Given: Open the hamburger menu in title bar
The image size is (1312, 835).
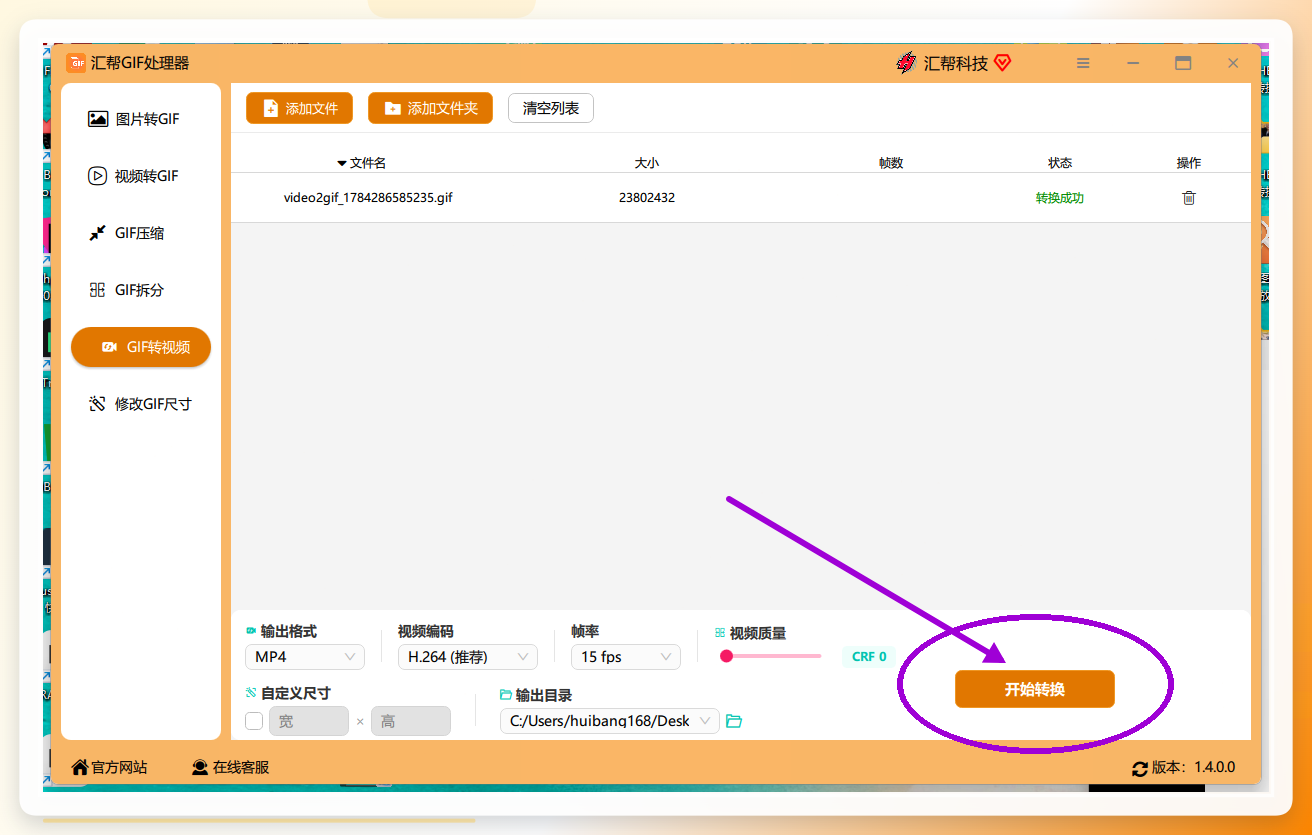Looking at the screenshot, I should pyautogui.click(x=1083, y=63).
